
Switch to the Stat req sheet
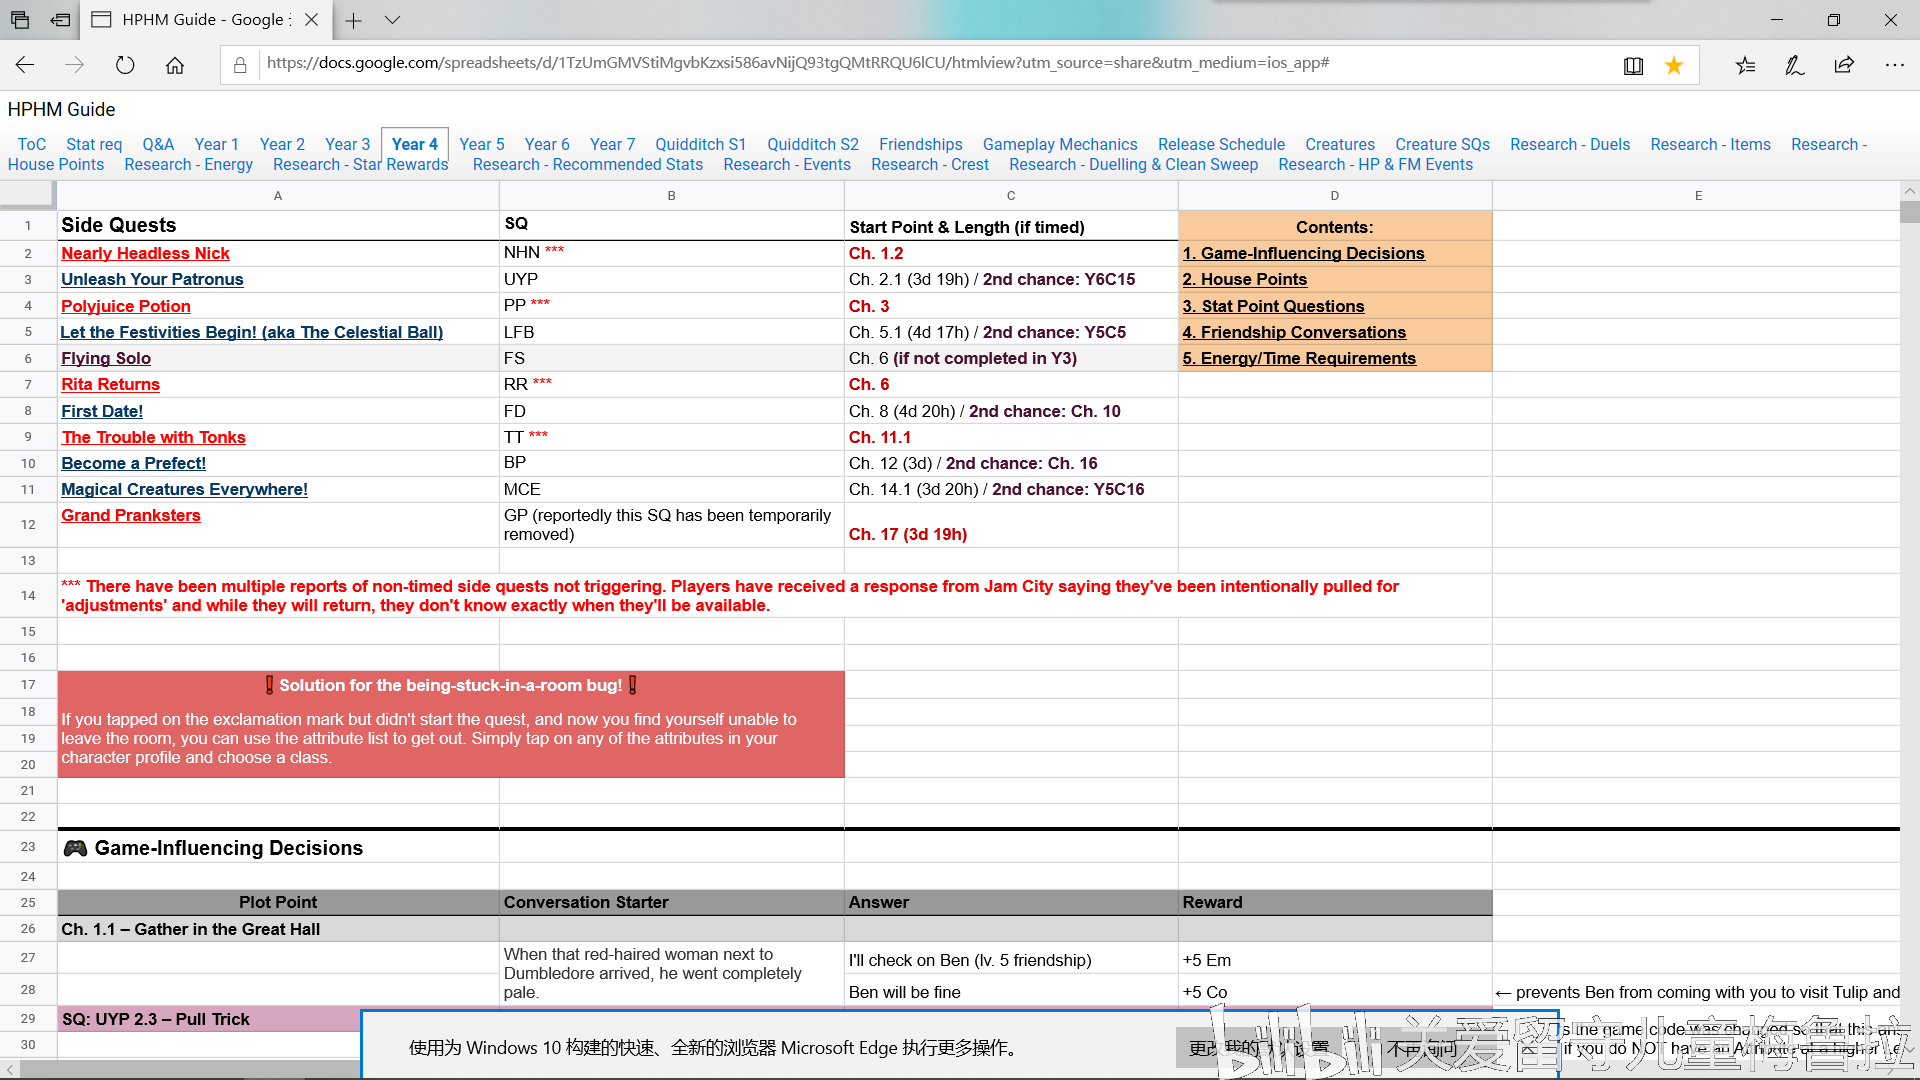coord(94,144)
